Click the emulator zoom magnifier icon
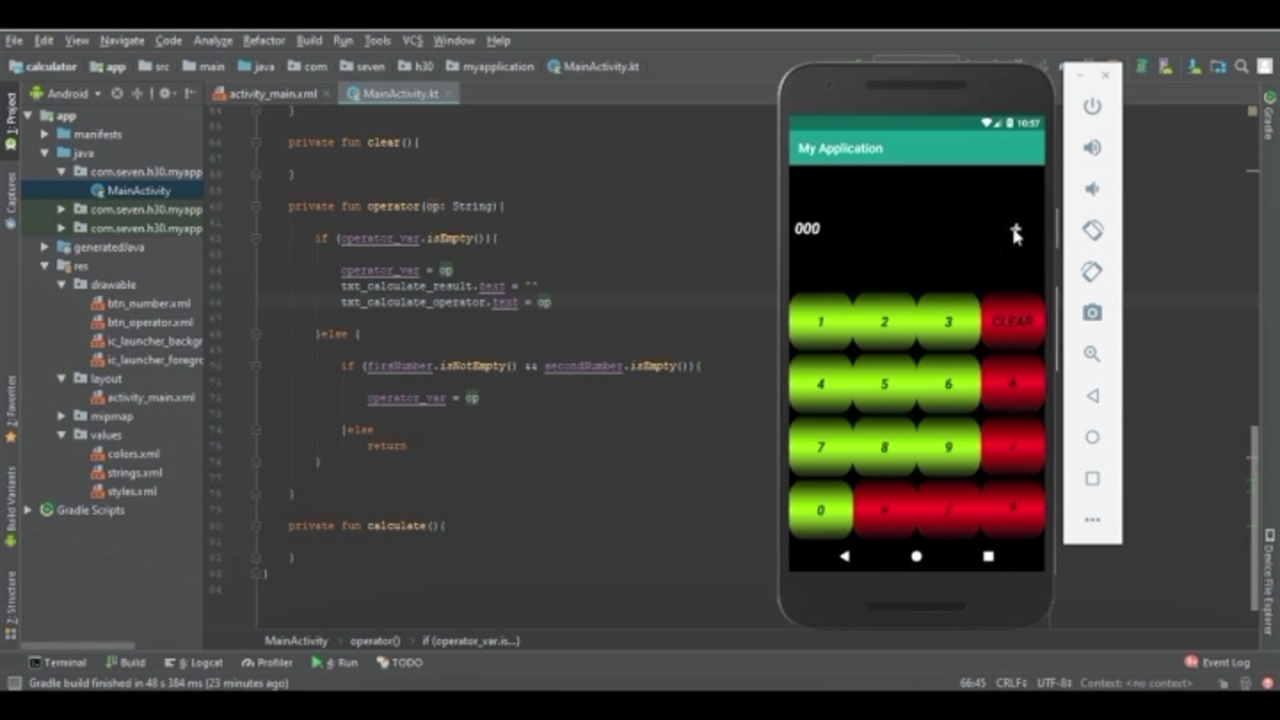Viewport: 1280px width, 720px height. [x=1092, y=354]
